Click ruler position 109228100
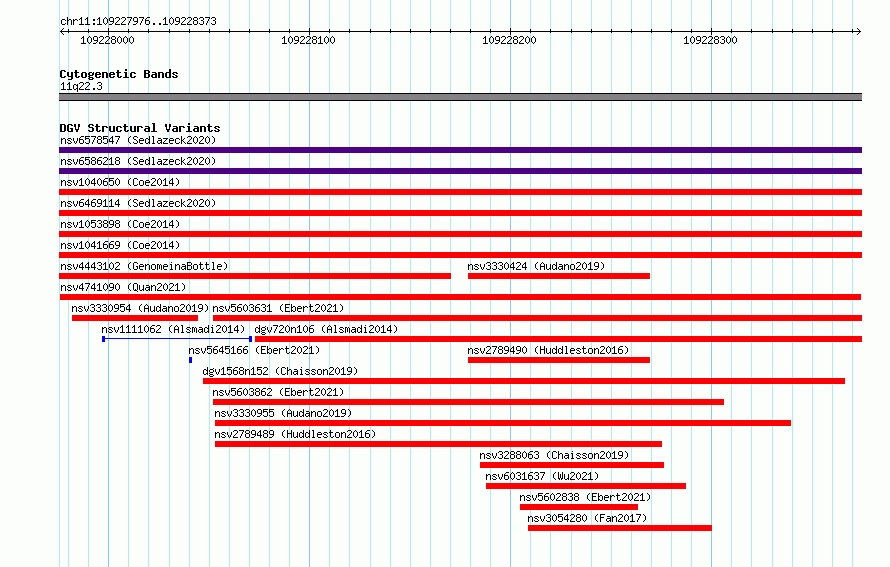Viewport: 890px width, 567px height. [x=308, y=40]
